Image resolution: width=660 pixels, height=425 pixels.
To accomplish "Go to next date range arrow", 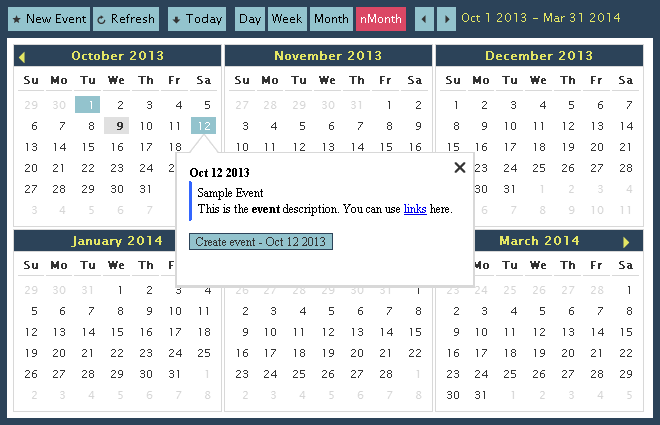I will (x=445, y=19).
